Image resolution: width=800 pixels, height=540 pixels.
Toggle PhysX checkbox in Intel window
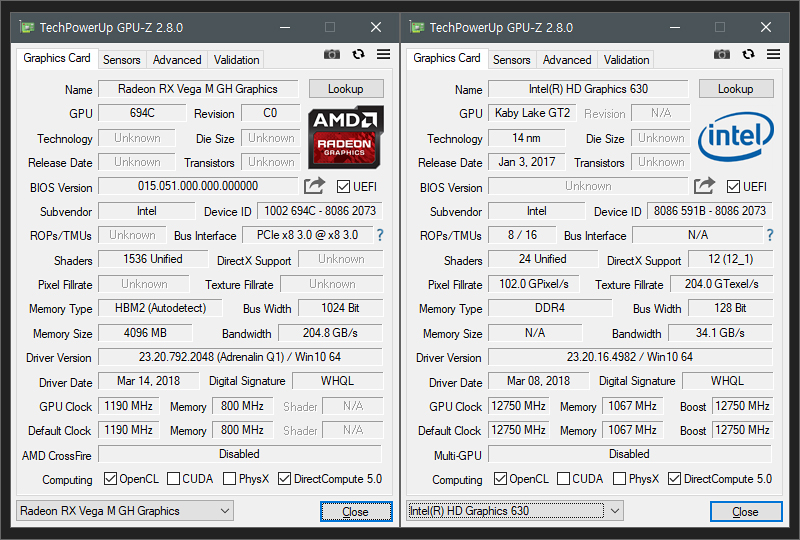pyautogui.click(x=619, y=479)
